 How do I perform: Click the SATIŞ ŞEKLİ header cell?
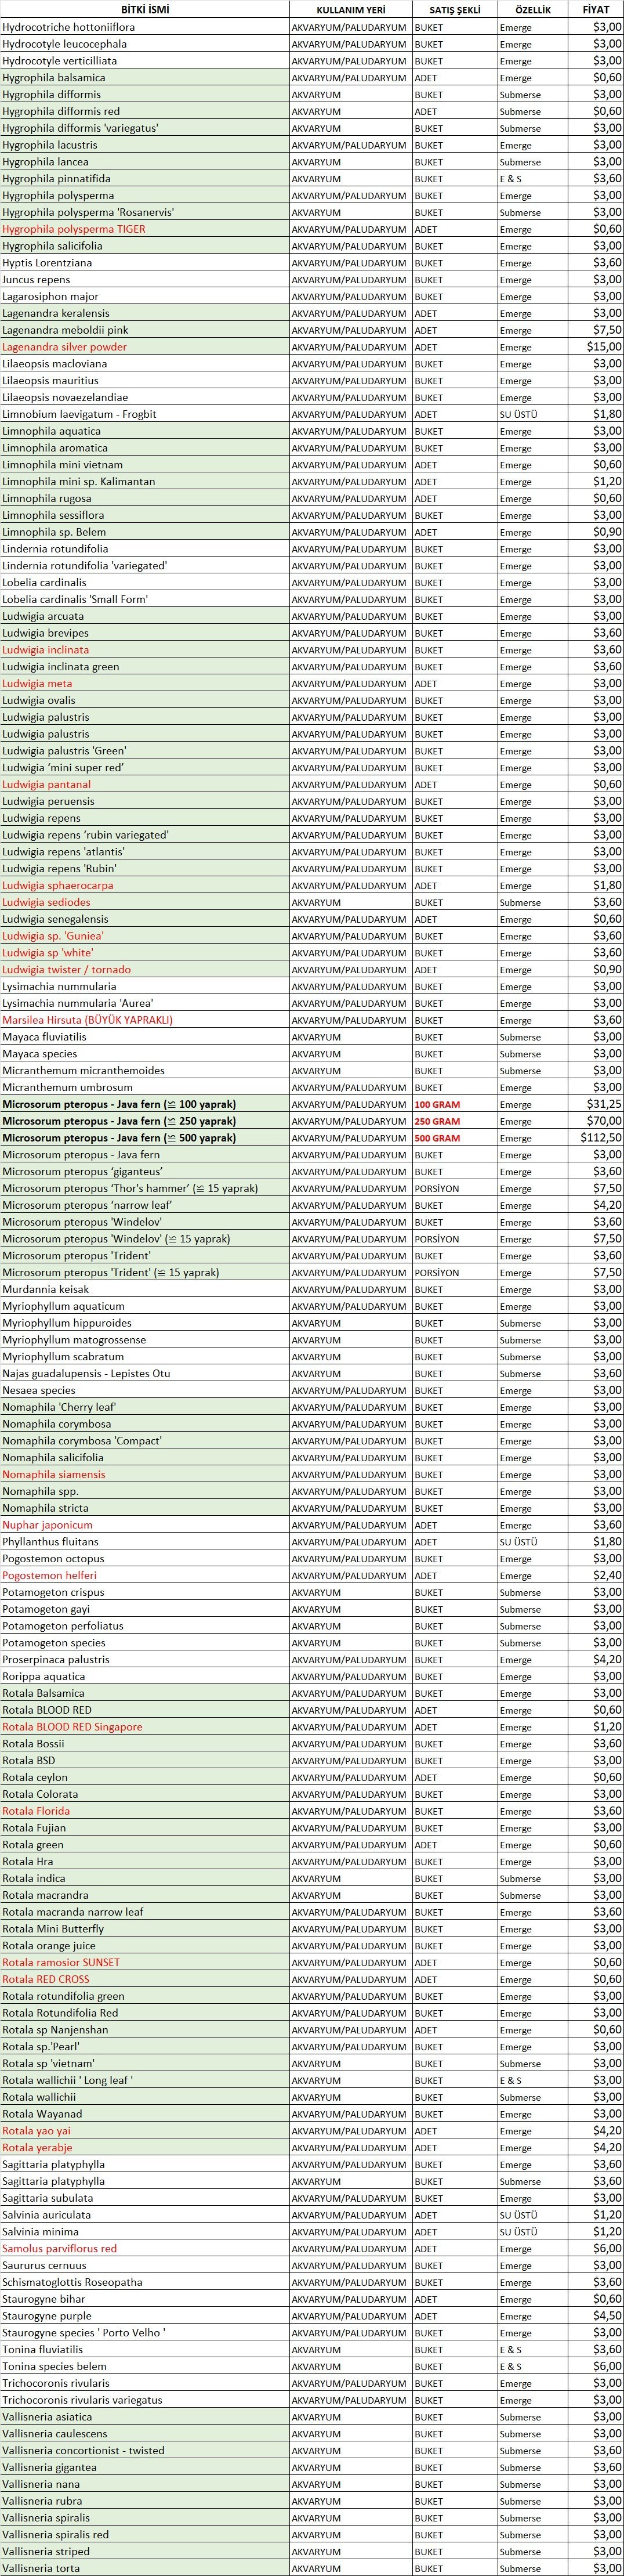(x=454, y=9)
